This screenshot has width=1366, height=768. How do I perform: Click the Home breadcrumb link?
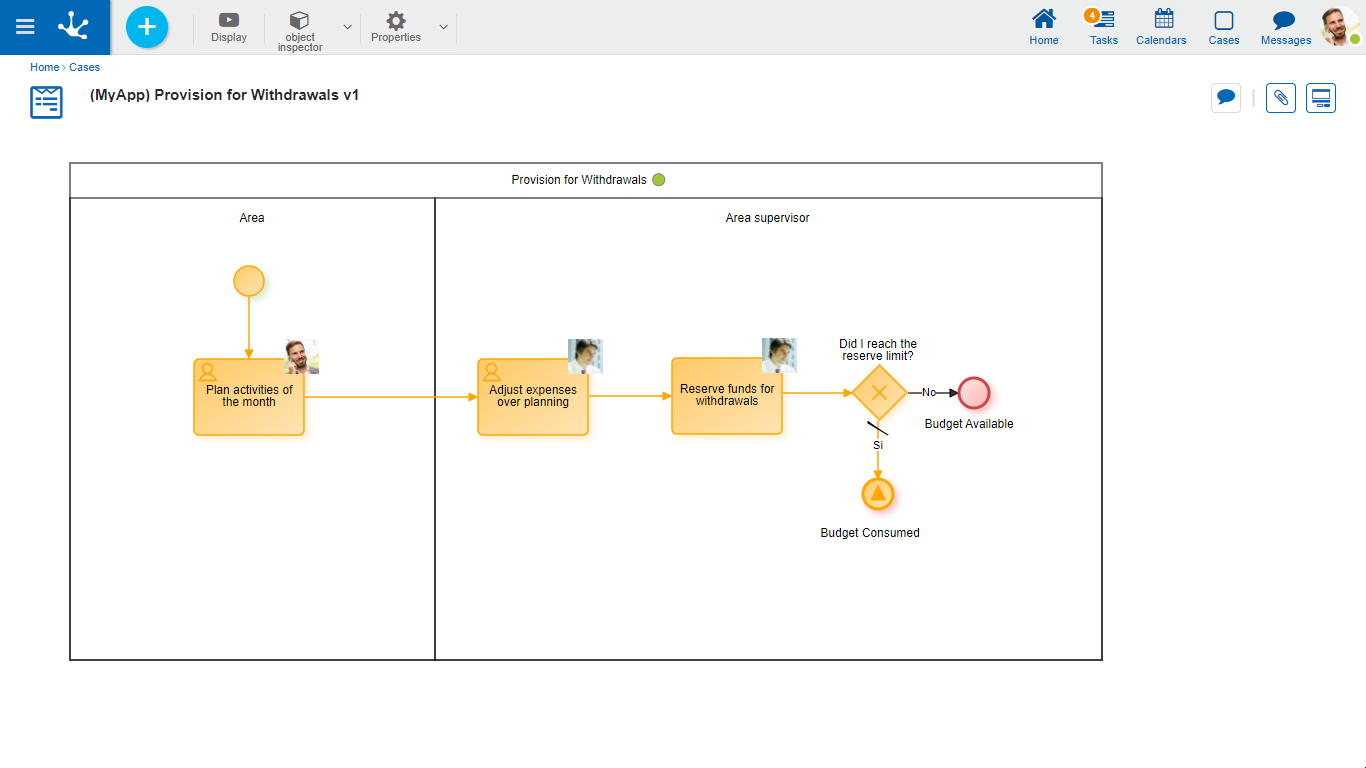pos(44,67)
